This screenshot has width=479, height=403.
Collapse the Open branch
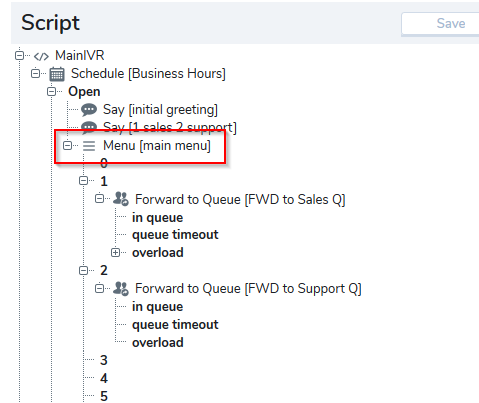51,91
